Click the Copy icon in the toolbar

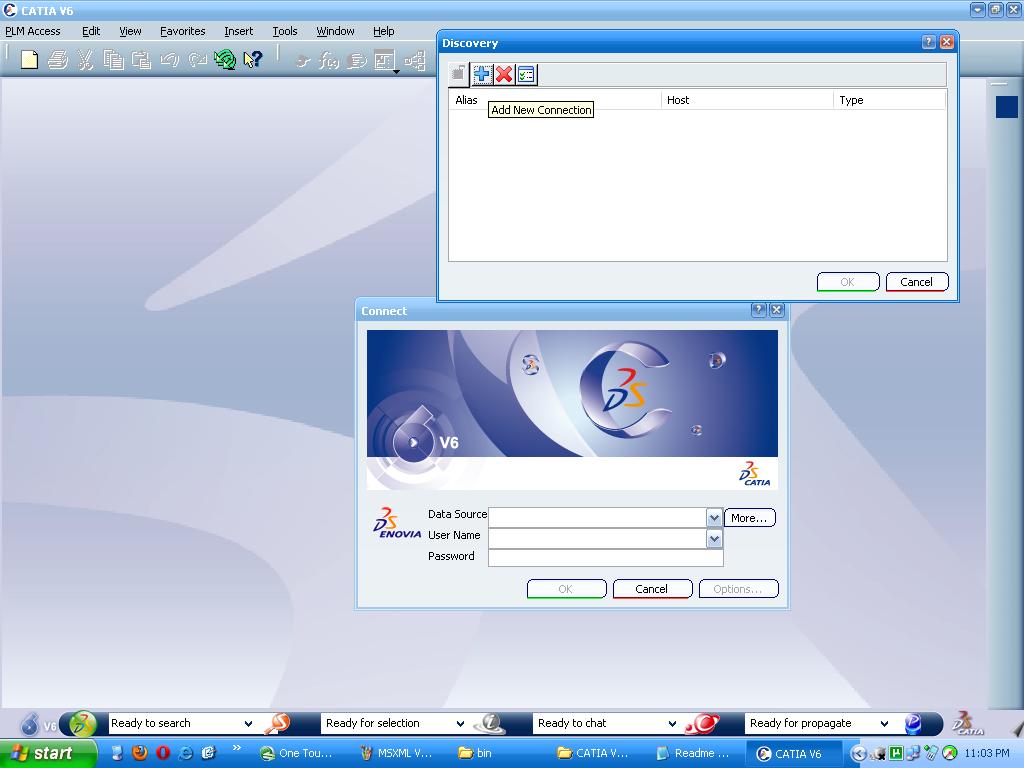coord(114,60)
